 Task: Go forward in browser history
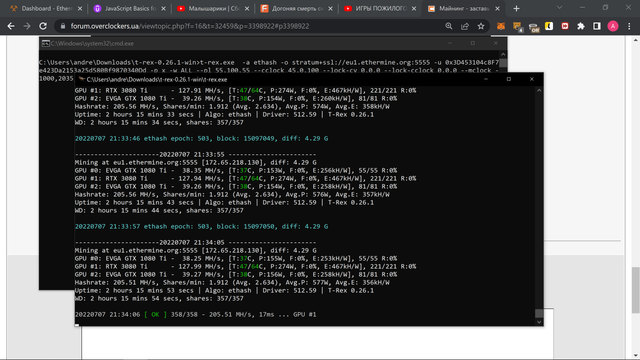click(x=27, y=26)
